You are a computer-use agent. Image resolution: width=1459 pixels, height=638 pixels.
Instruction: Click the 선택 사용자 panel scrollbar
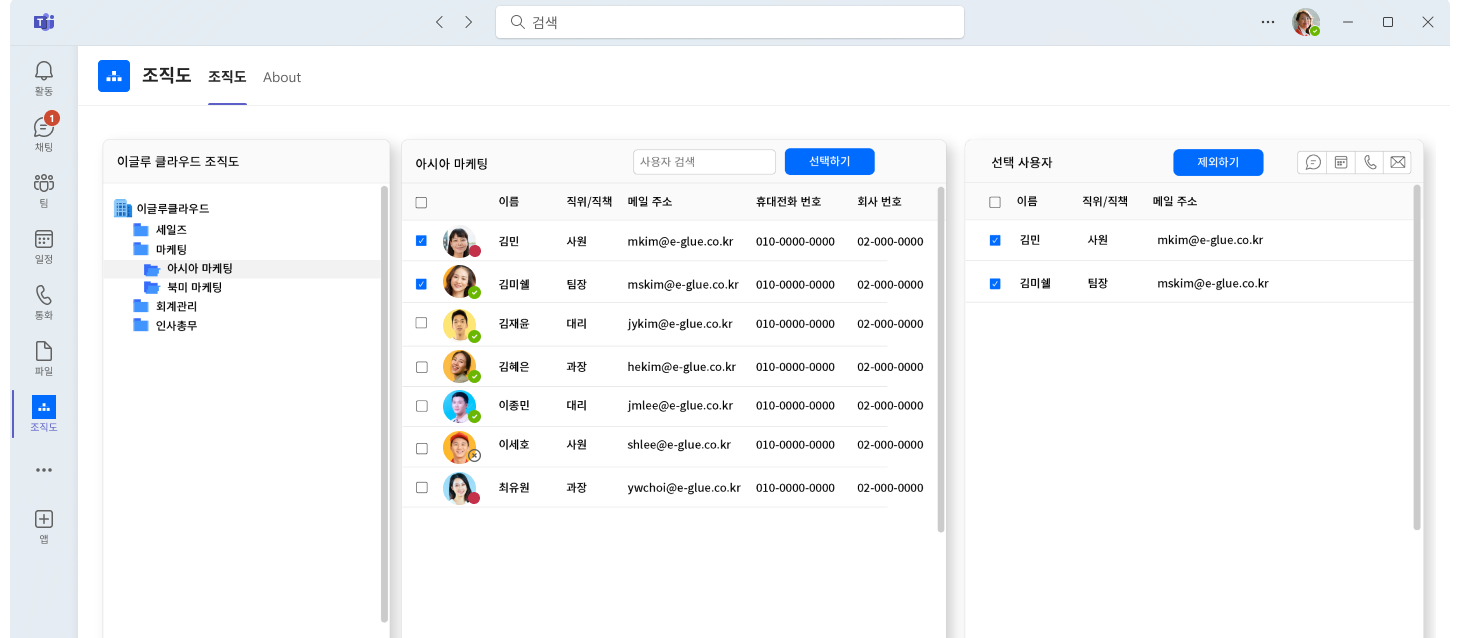click(1416, 357)
